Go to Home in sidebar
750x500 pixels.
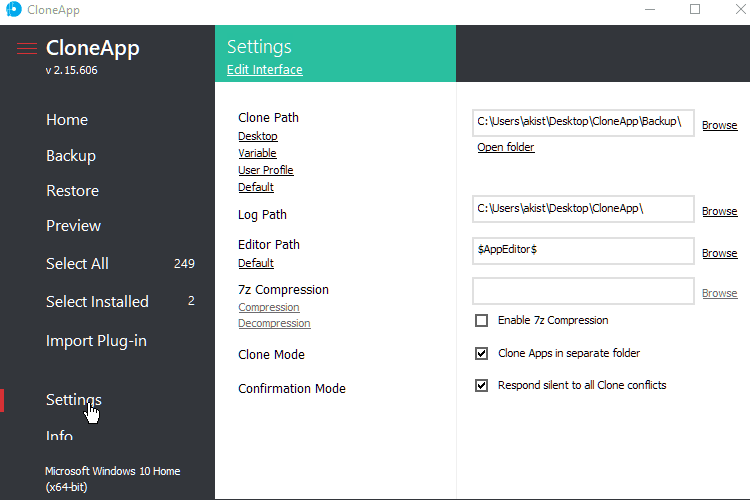(x=67, y=120)
